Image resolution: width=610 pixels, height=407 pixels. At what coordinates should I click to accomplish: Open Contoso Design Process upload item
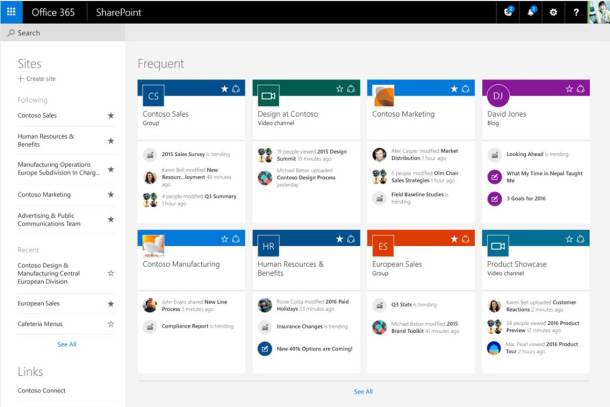pos(306,177)
